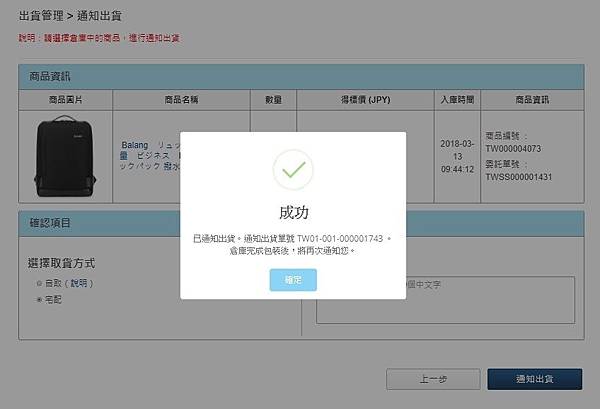Focus the remarks text area field
Screen dimensions: 600x409
pos(445,300)
